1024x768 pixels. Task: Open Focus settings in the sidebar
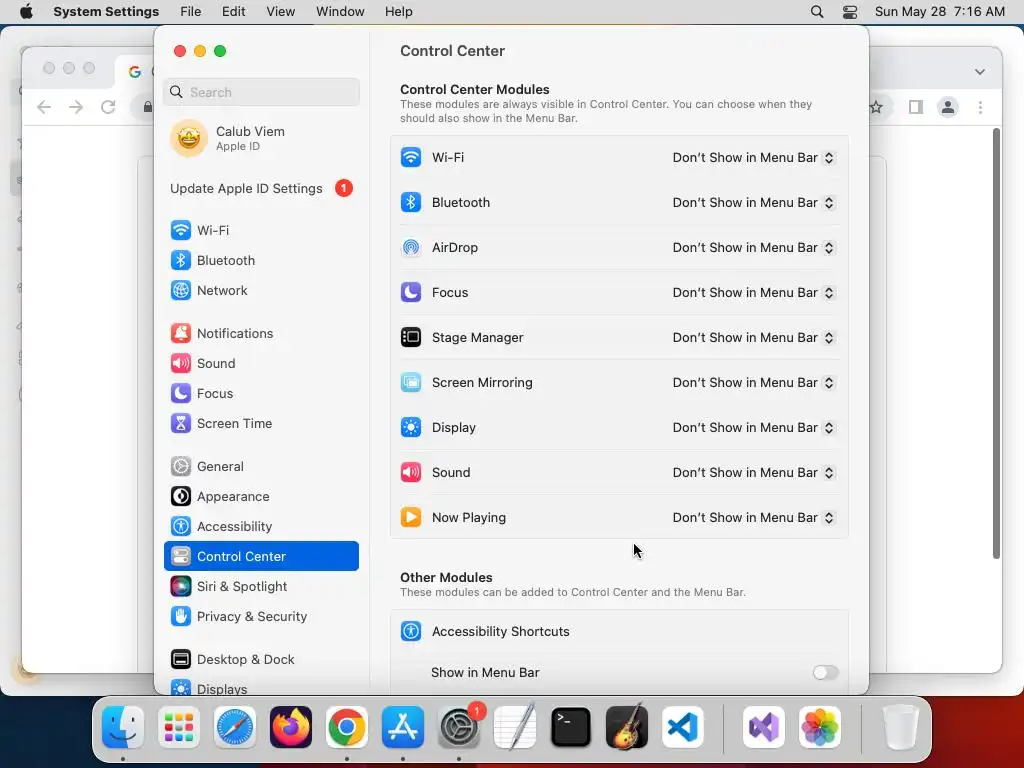pyautogui.click(x=261, y=394)
